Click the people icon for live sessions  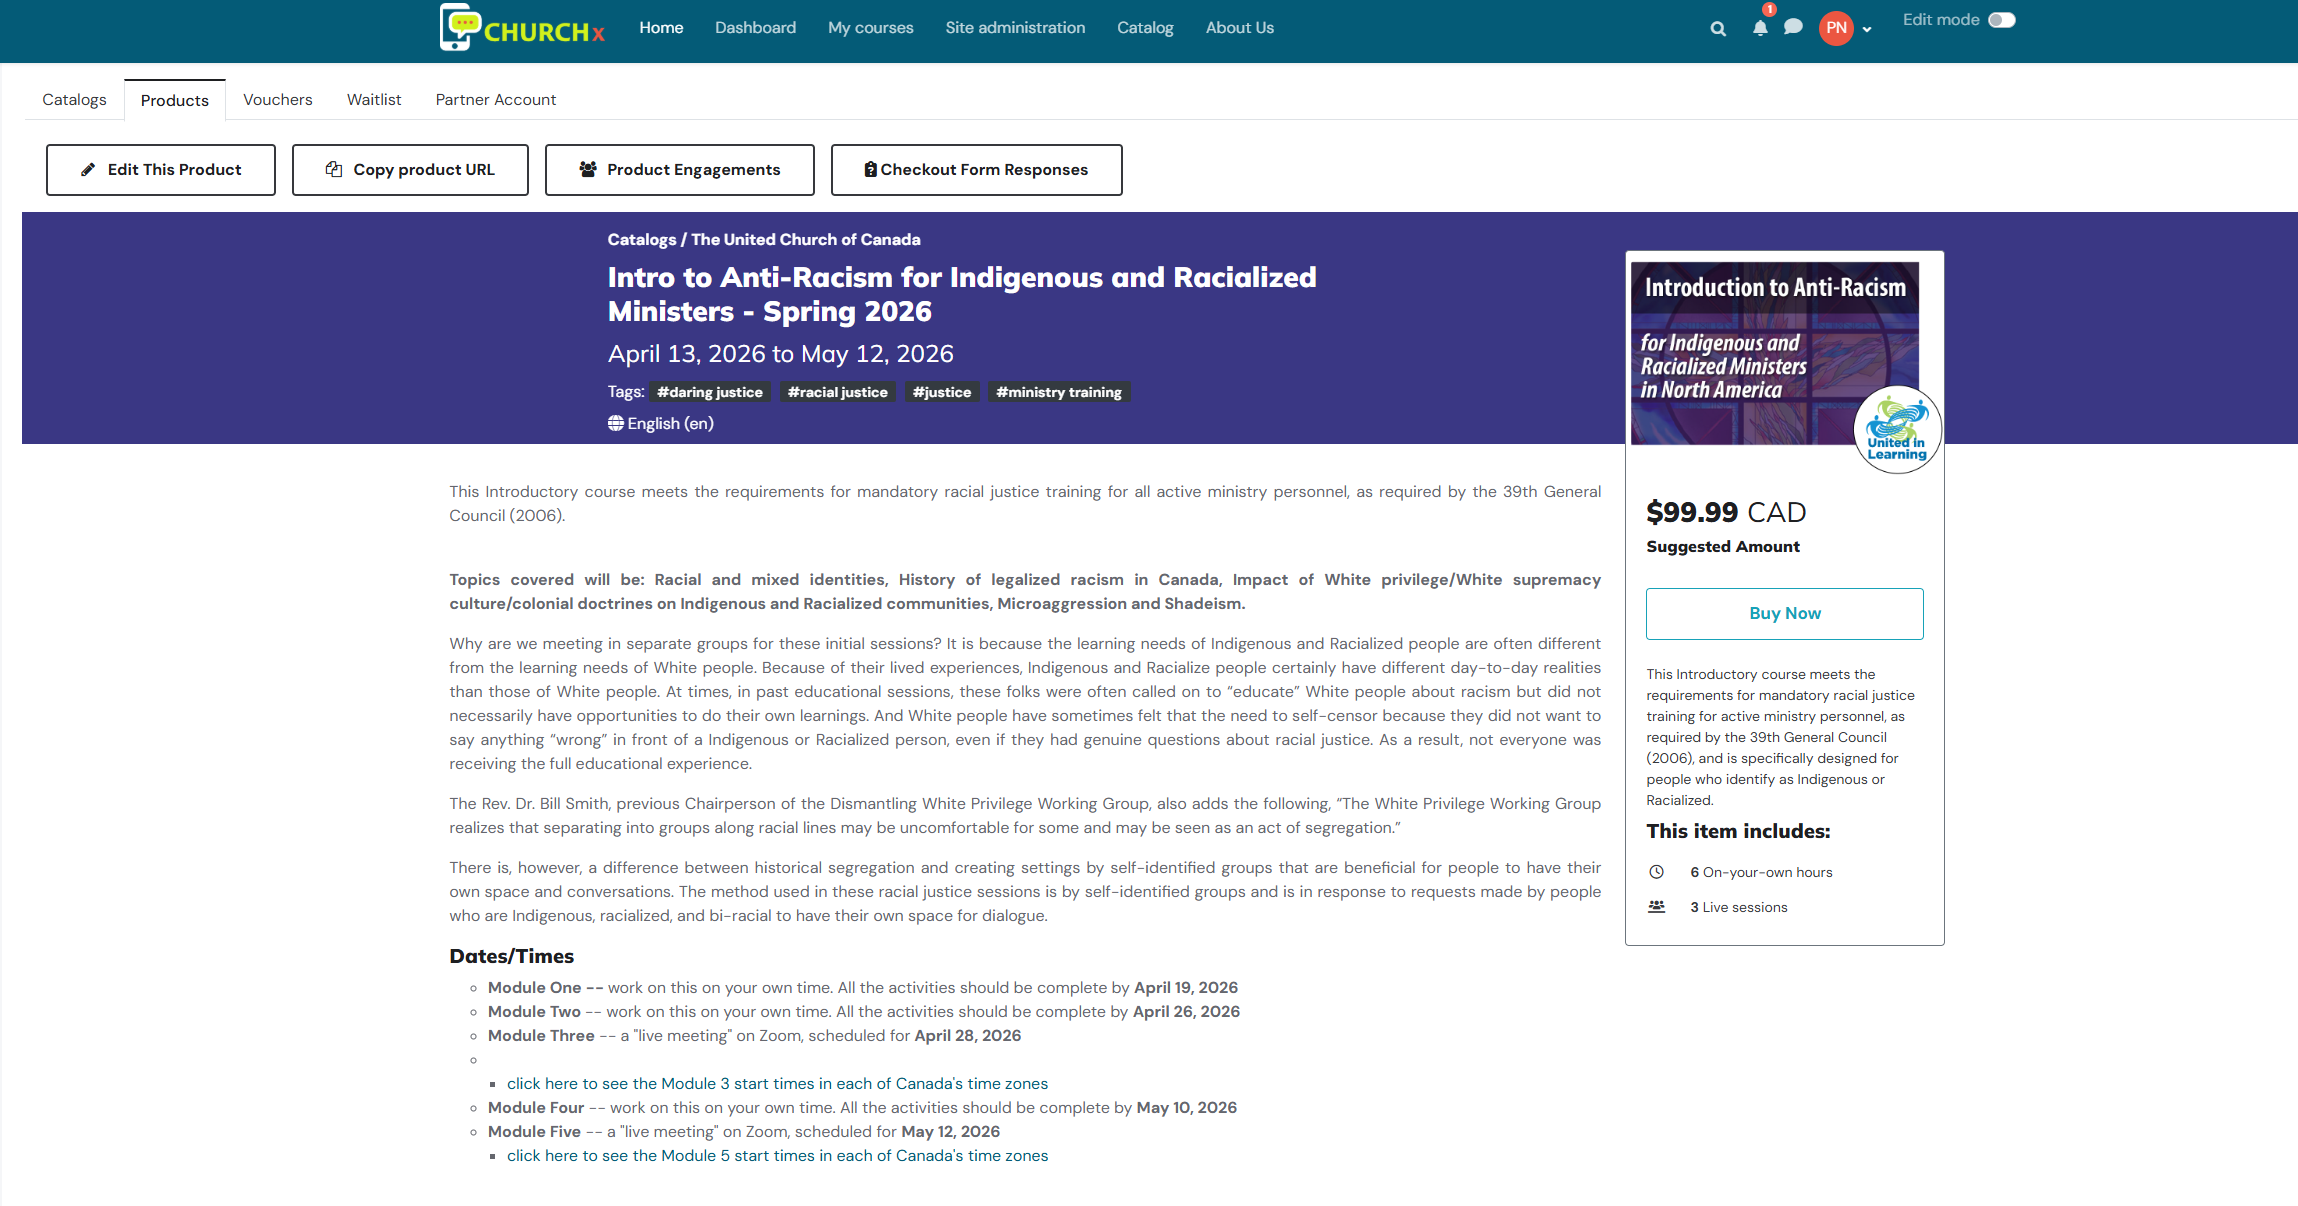click(x=1657, y=907)
